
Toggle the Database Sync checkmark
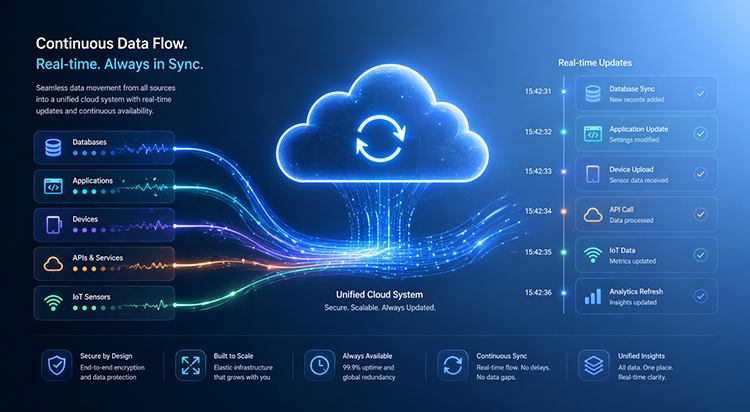(x=701, y=93)
